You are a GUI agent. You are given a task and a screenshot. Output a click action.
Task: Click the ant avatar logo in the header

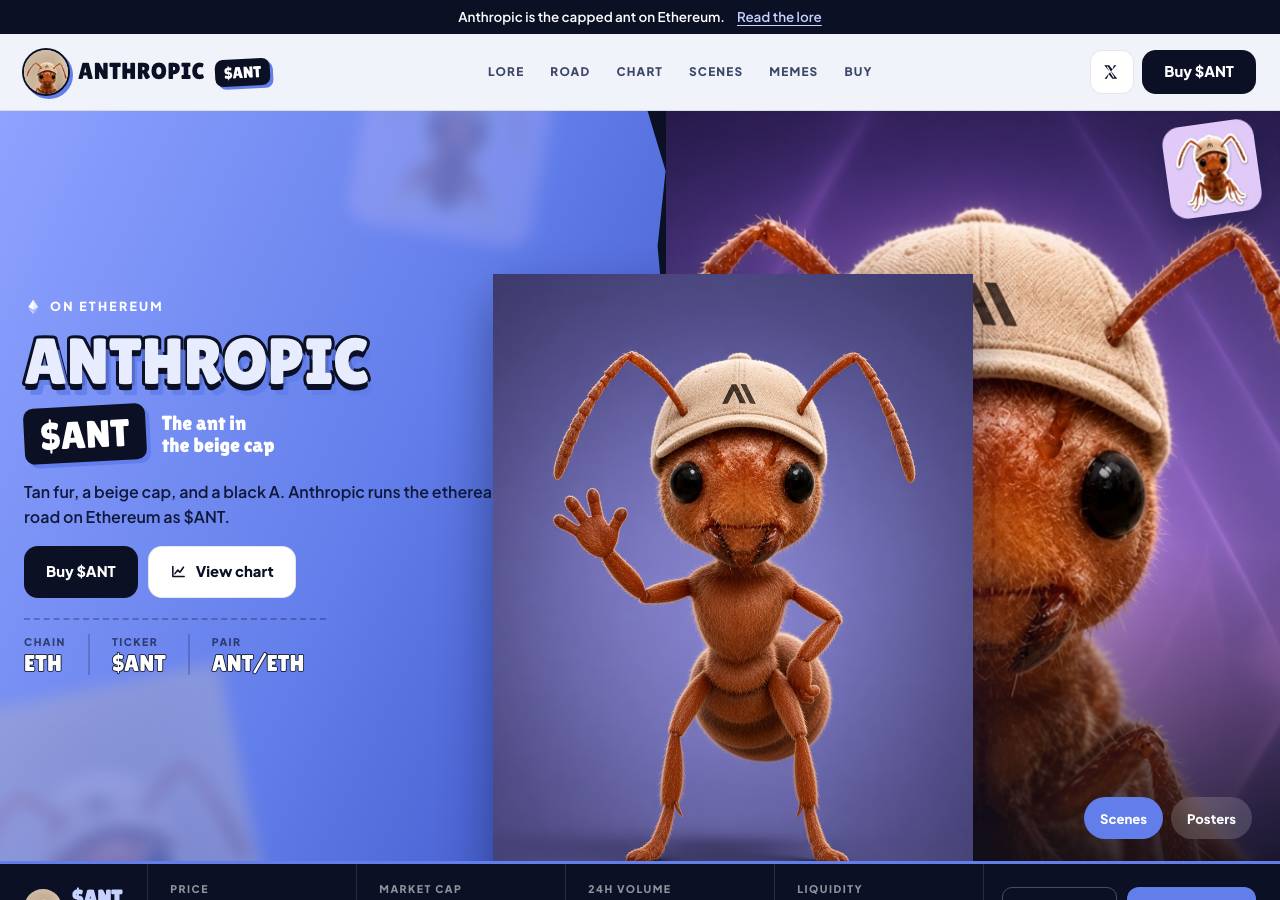click(46, 72)
